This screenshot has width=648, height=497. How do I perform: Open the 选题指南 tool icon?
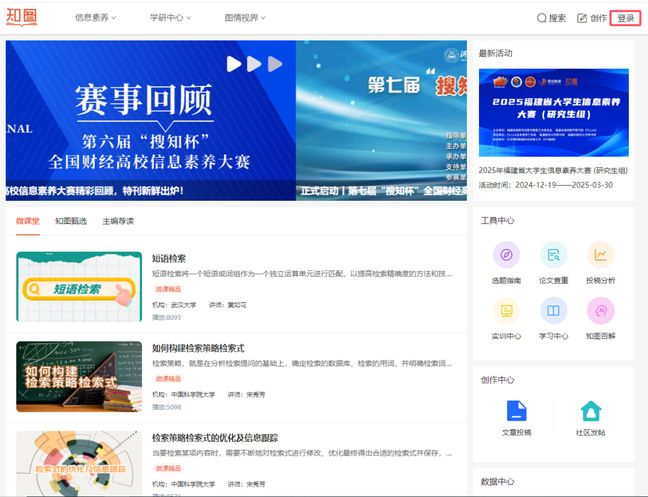coord(506,255)
